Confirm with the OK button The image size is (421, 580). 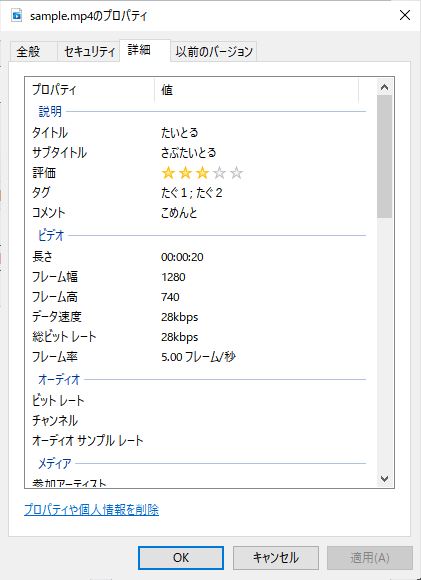[x=181, y=558]
